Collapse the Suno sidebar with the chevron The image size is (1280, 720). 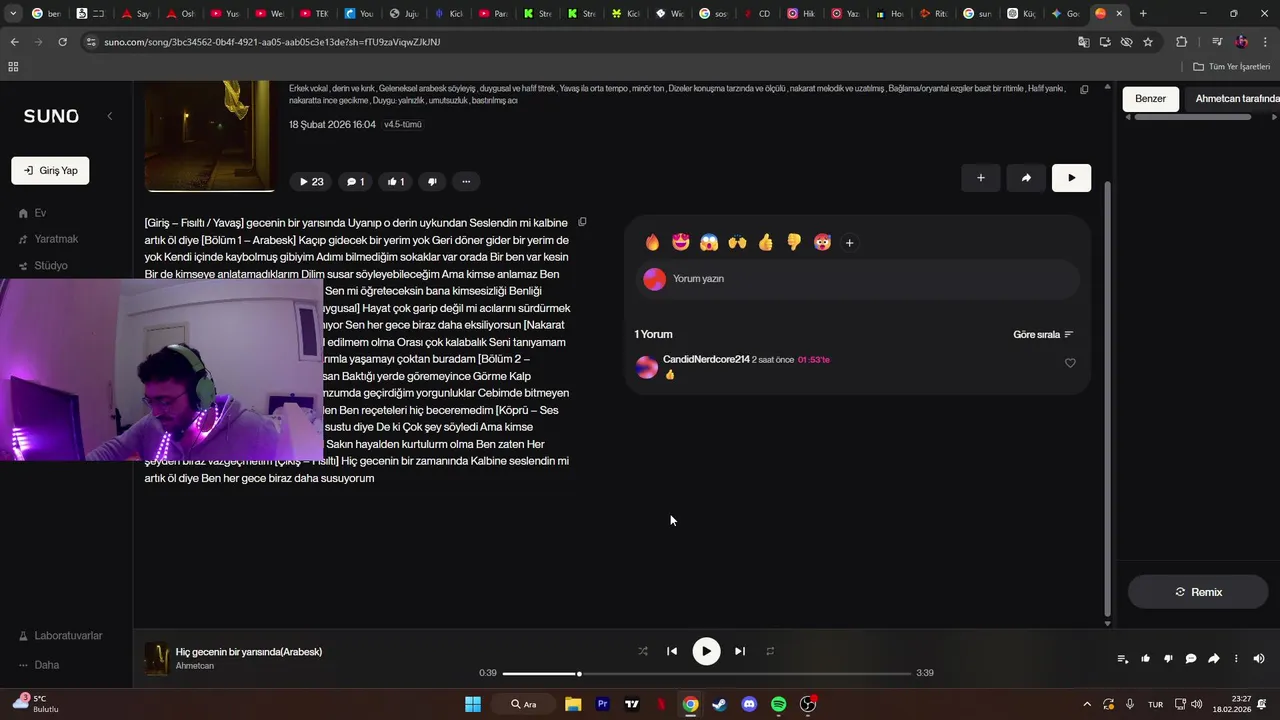(110, 116)
